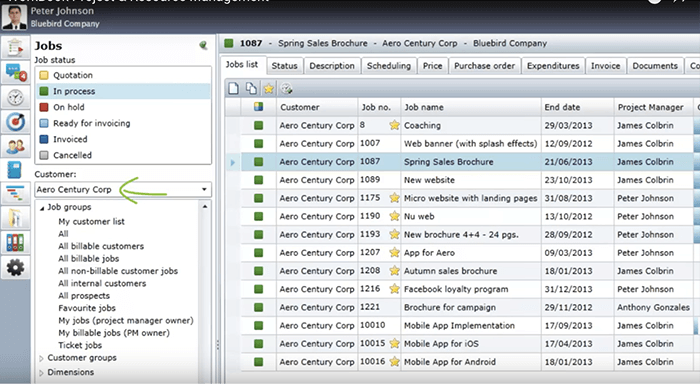This screenshot has width=700, height=384.
Task: Expand the Dimensions tree node
Action: 41,373
